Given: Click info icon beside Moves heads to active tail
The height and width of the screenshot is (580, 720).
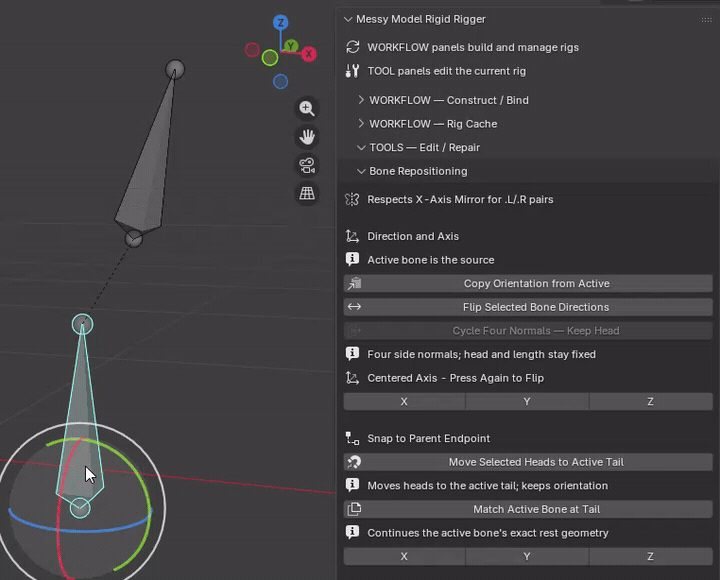Looking at the screenshot, I should coord(352,485).
